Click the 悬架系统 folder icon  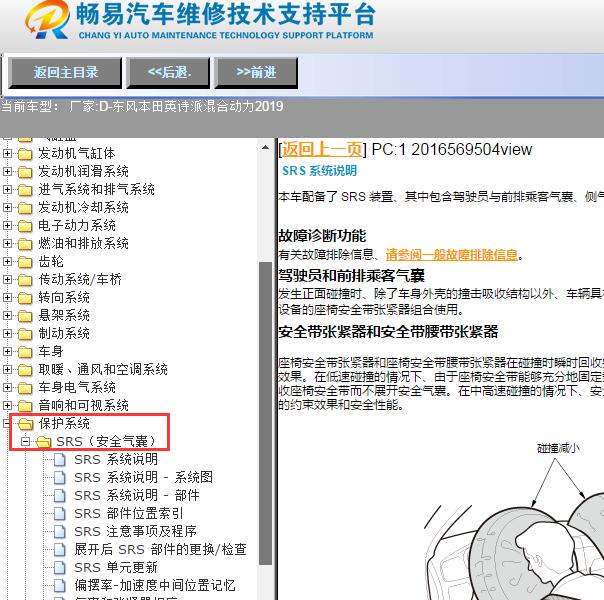tap(25, 316)
